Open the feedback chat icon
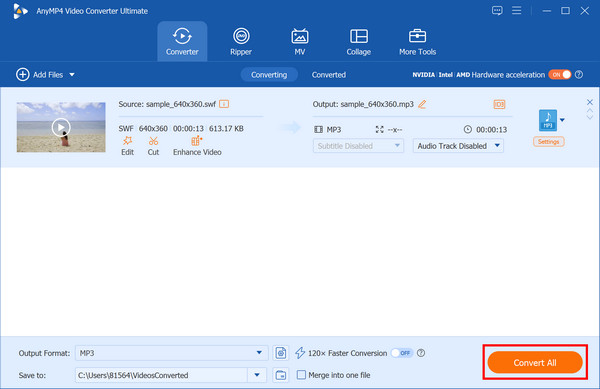 coord(497,11)
